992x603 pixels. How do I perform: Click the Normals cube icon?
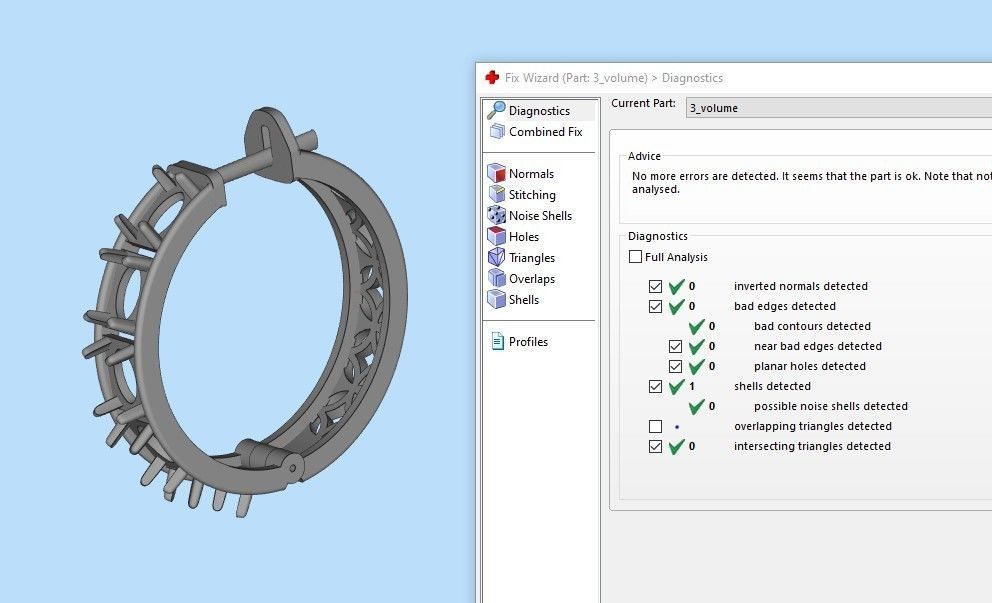(497, 173)
